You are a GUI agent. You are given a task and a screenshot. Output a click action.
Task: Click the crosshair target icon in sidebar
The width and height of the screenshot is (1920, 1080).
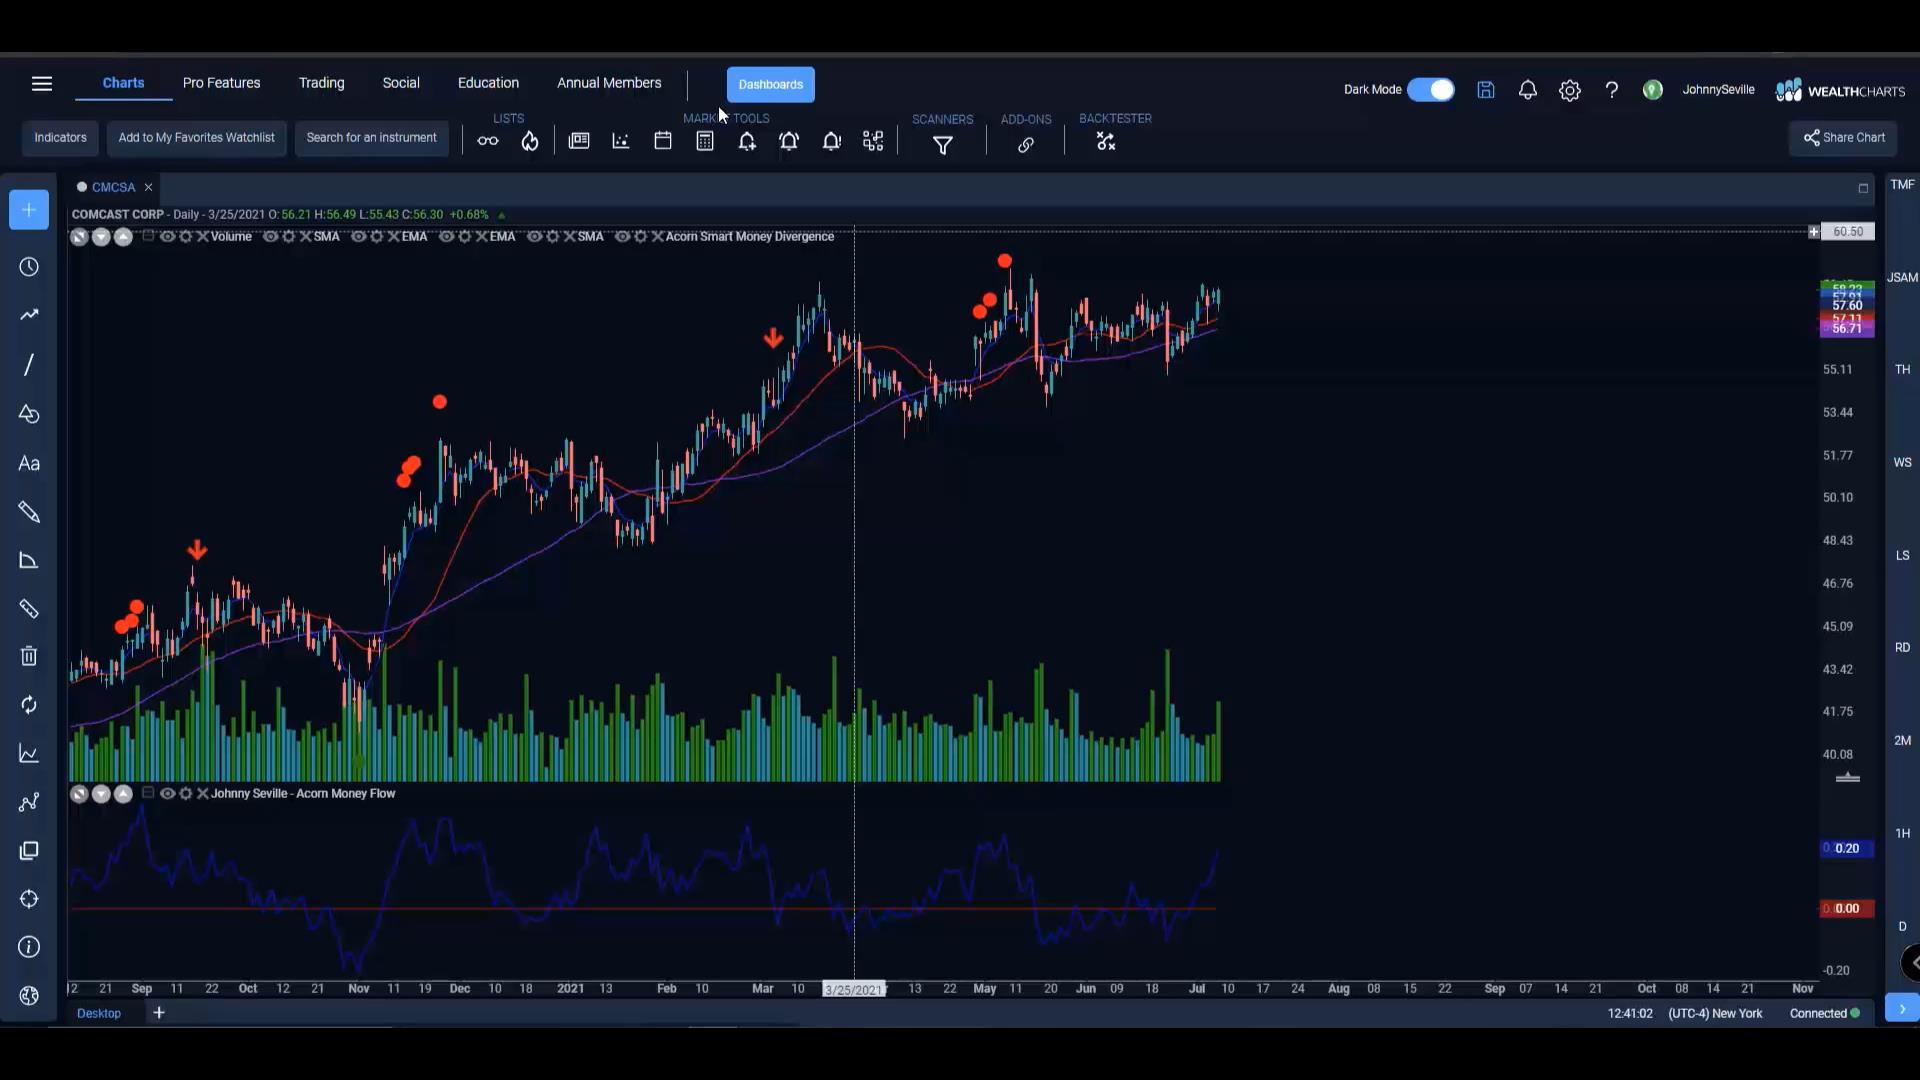pos(29,899)
